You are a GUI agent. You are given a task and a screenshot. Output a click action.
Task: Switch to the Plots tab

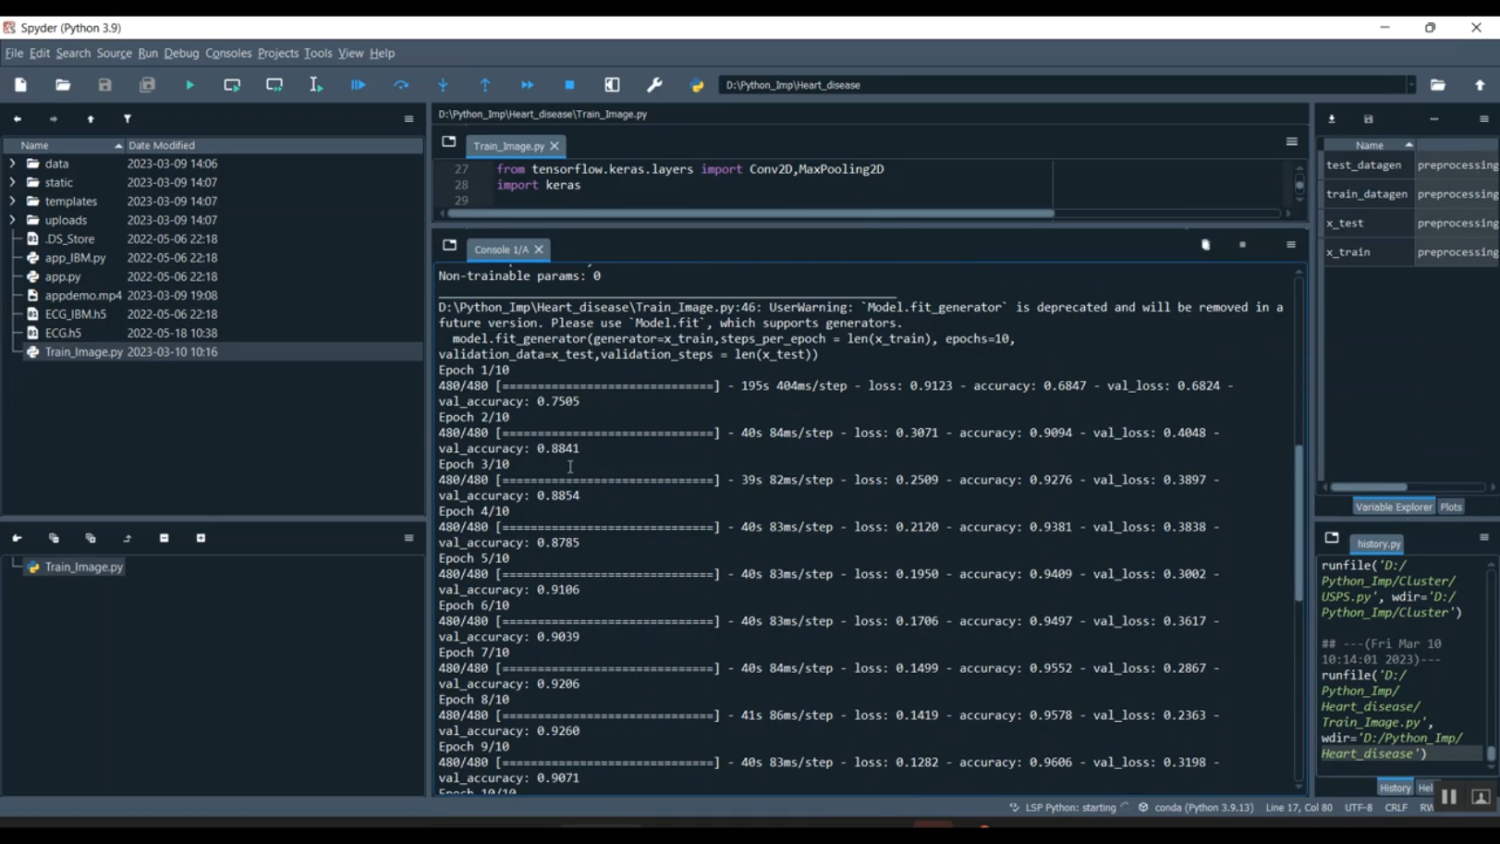[1451, 507]
